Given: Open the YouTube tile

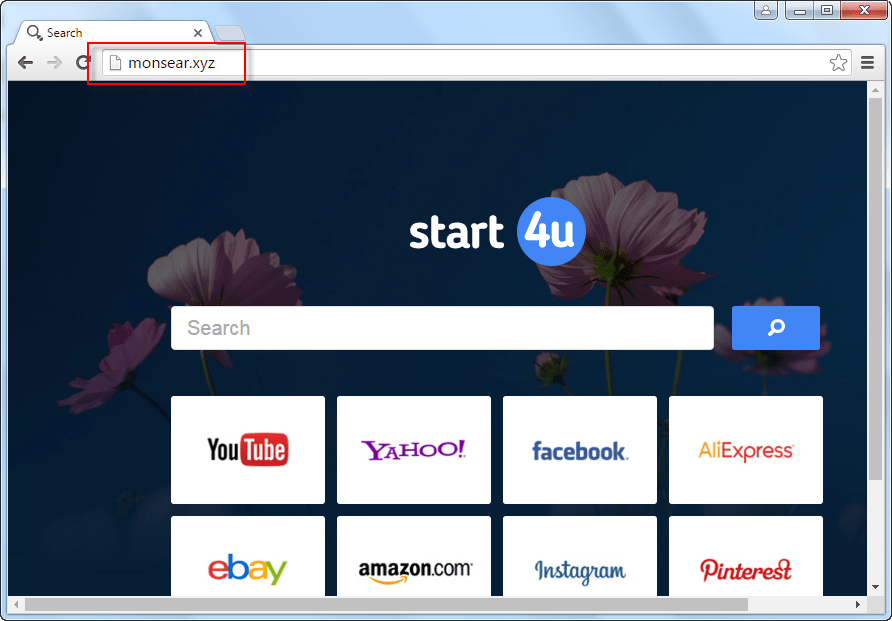Looking at the screenshot, I should (248, 450).
